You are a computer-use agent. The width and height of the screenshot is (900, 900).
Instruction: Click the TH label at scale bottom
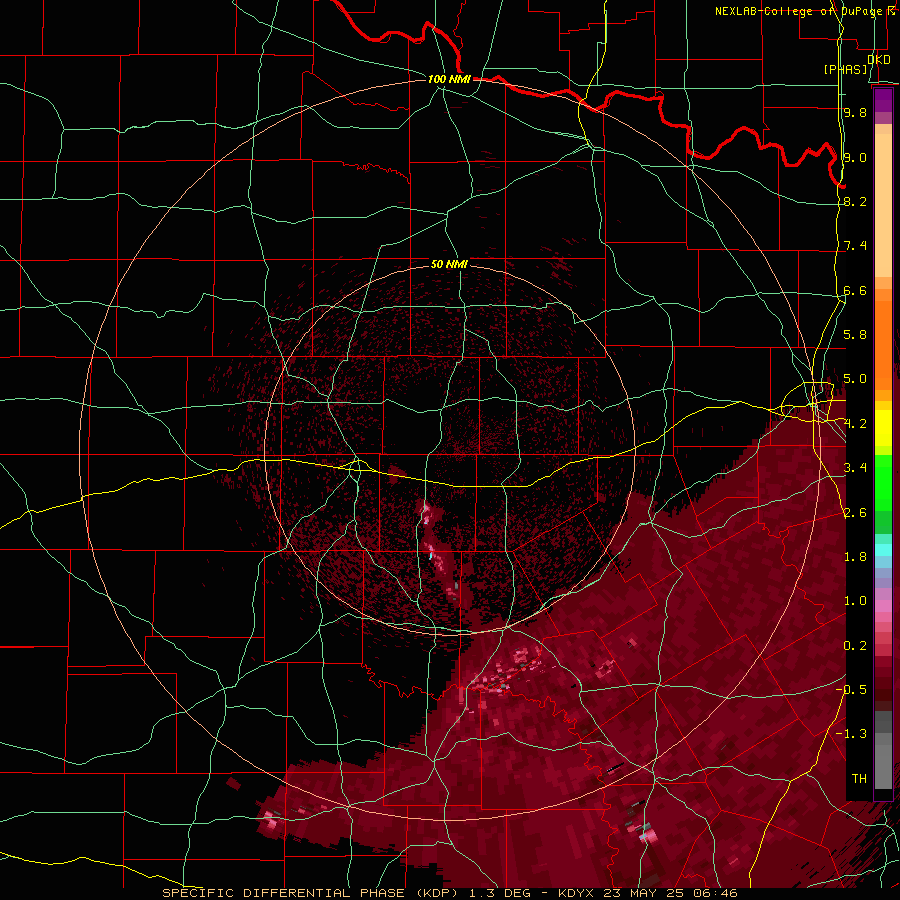point(859,779)
